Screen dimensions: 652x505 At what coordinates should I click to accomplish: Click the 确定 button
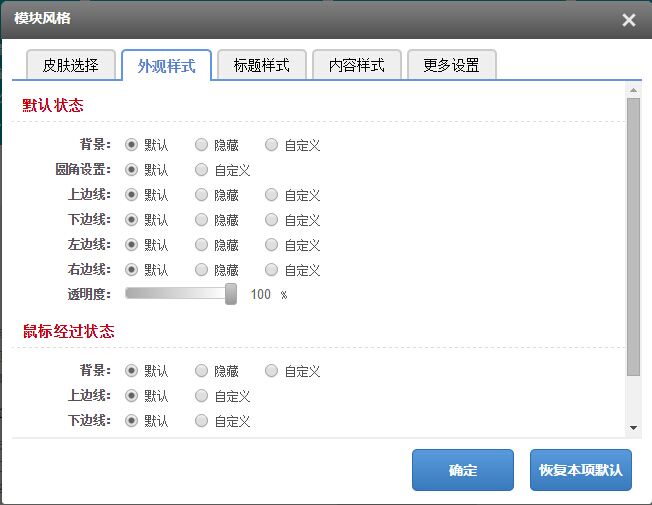coord(462,470)
